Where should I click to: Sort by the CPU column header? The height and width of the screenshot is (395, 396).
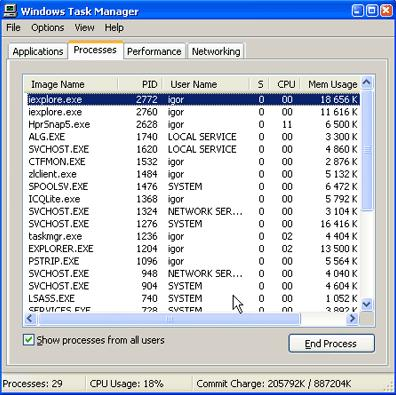(285, 84)
